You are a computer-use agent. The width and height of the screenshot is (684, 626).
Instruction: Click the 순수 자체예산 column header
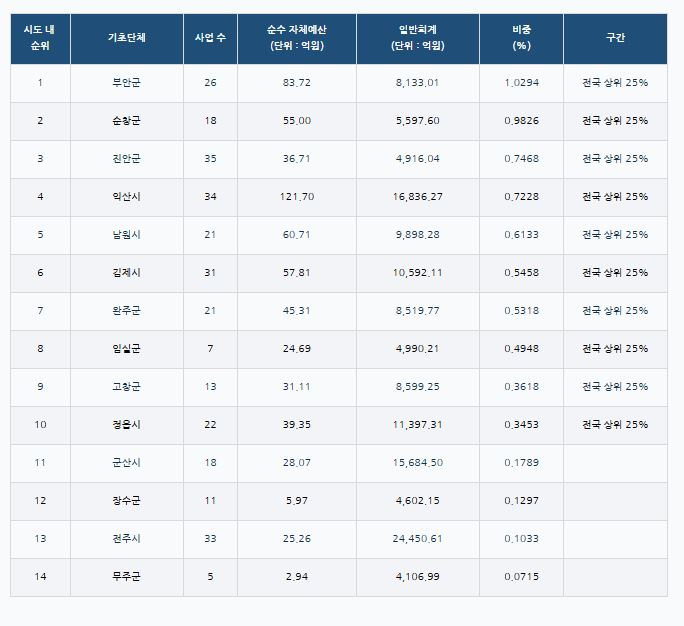297,38
